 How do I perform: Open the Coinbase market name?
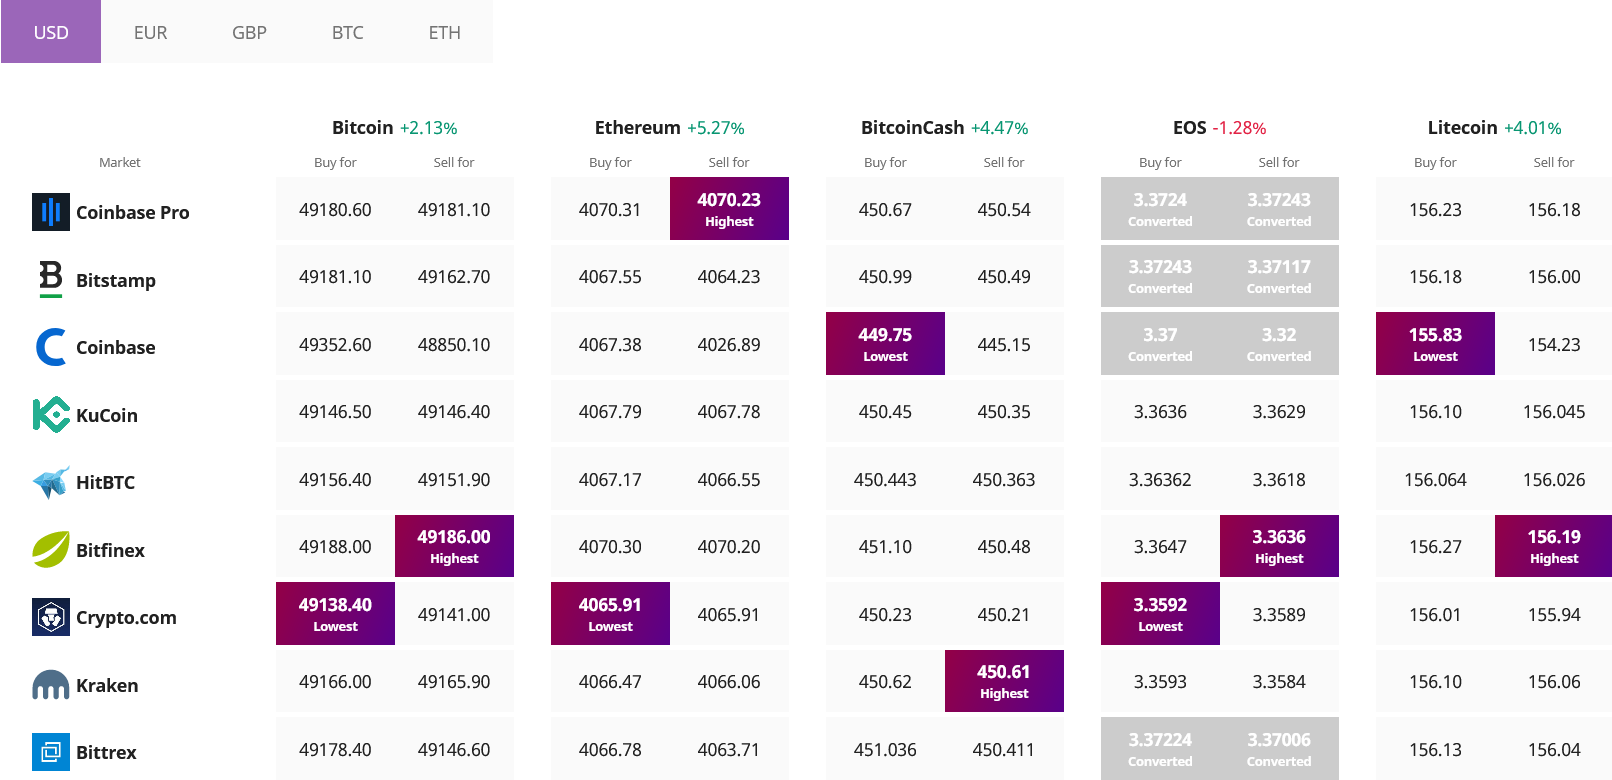tap(116, 347)
